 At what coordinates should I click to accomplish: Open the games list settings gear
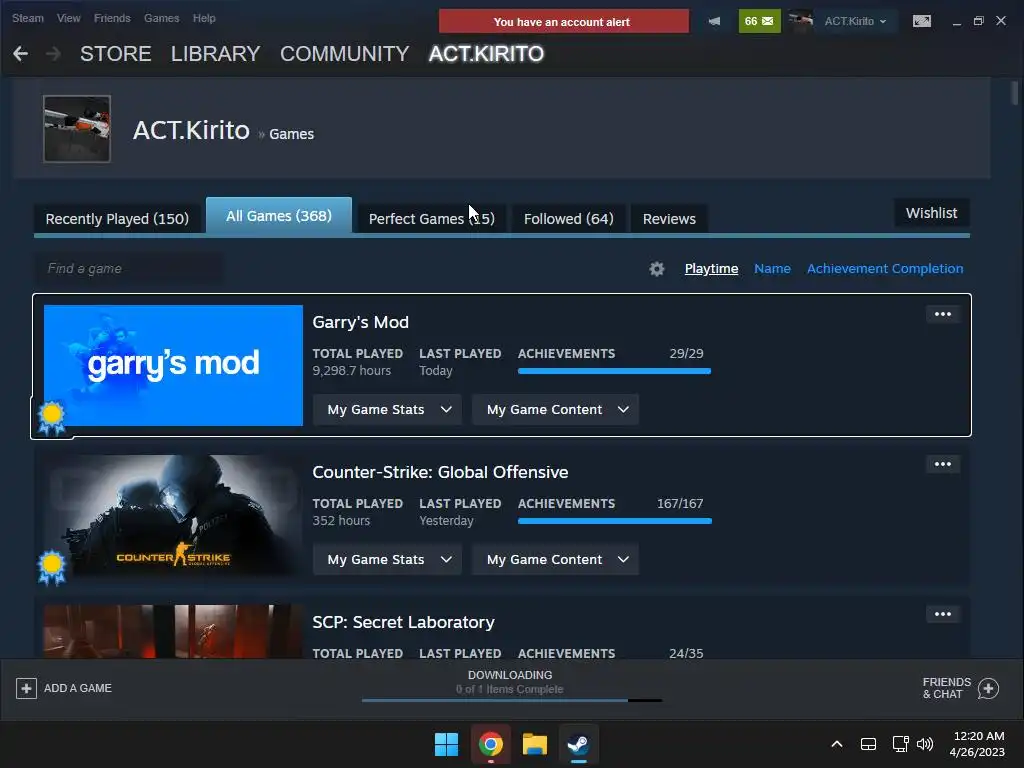(x=656, y=268)
